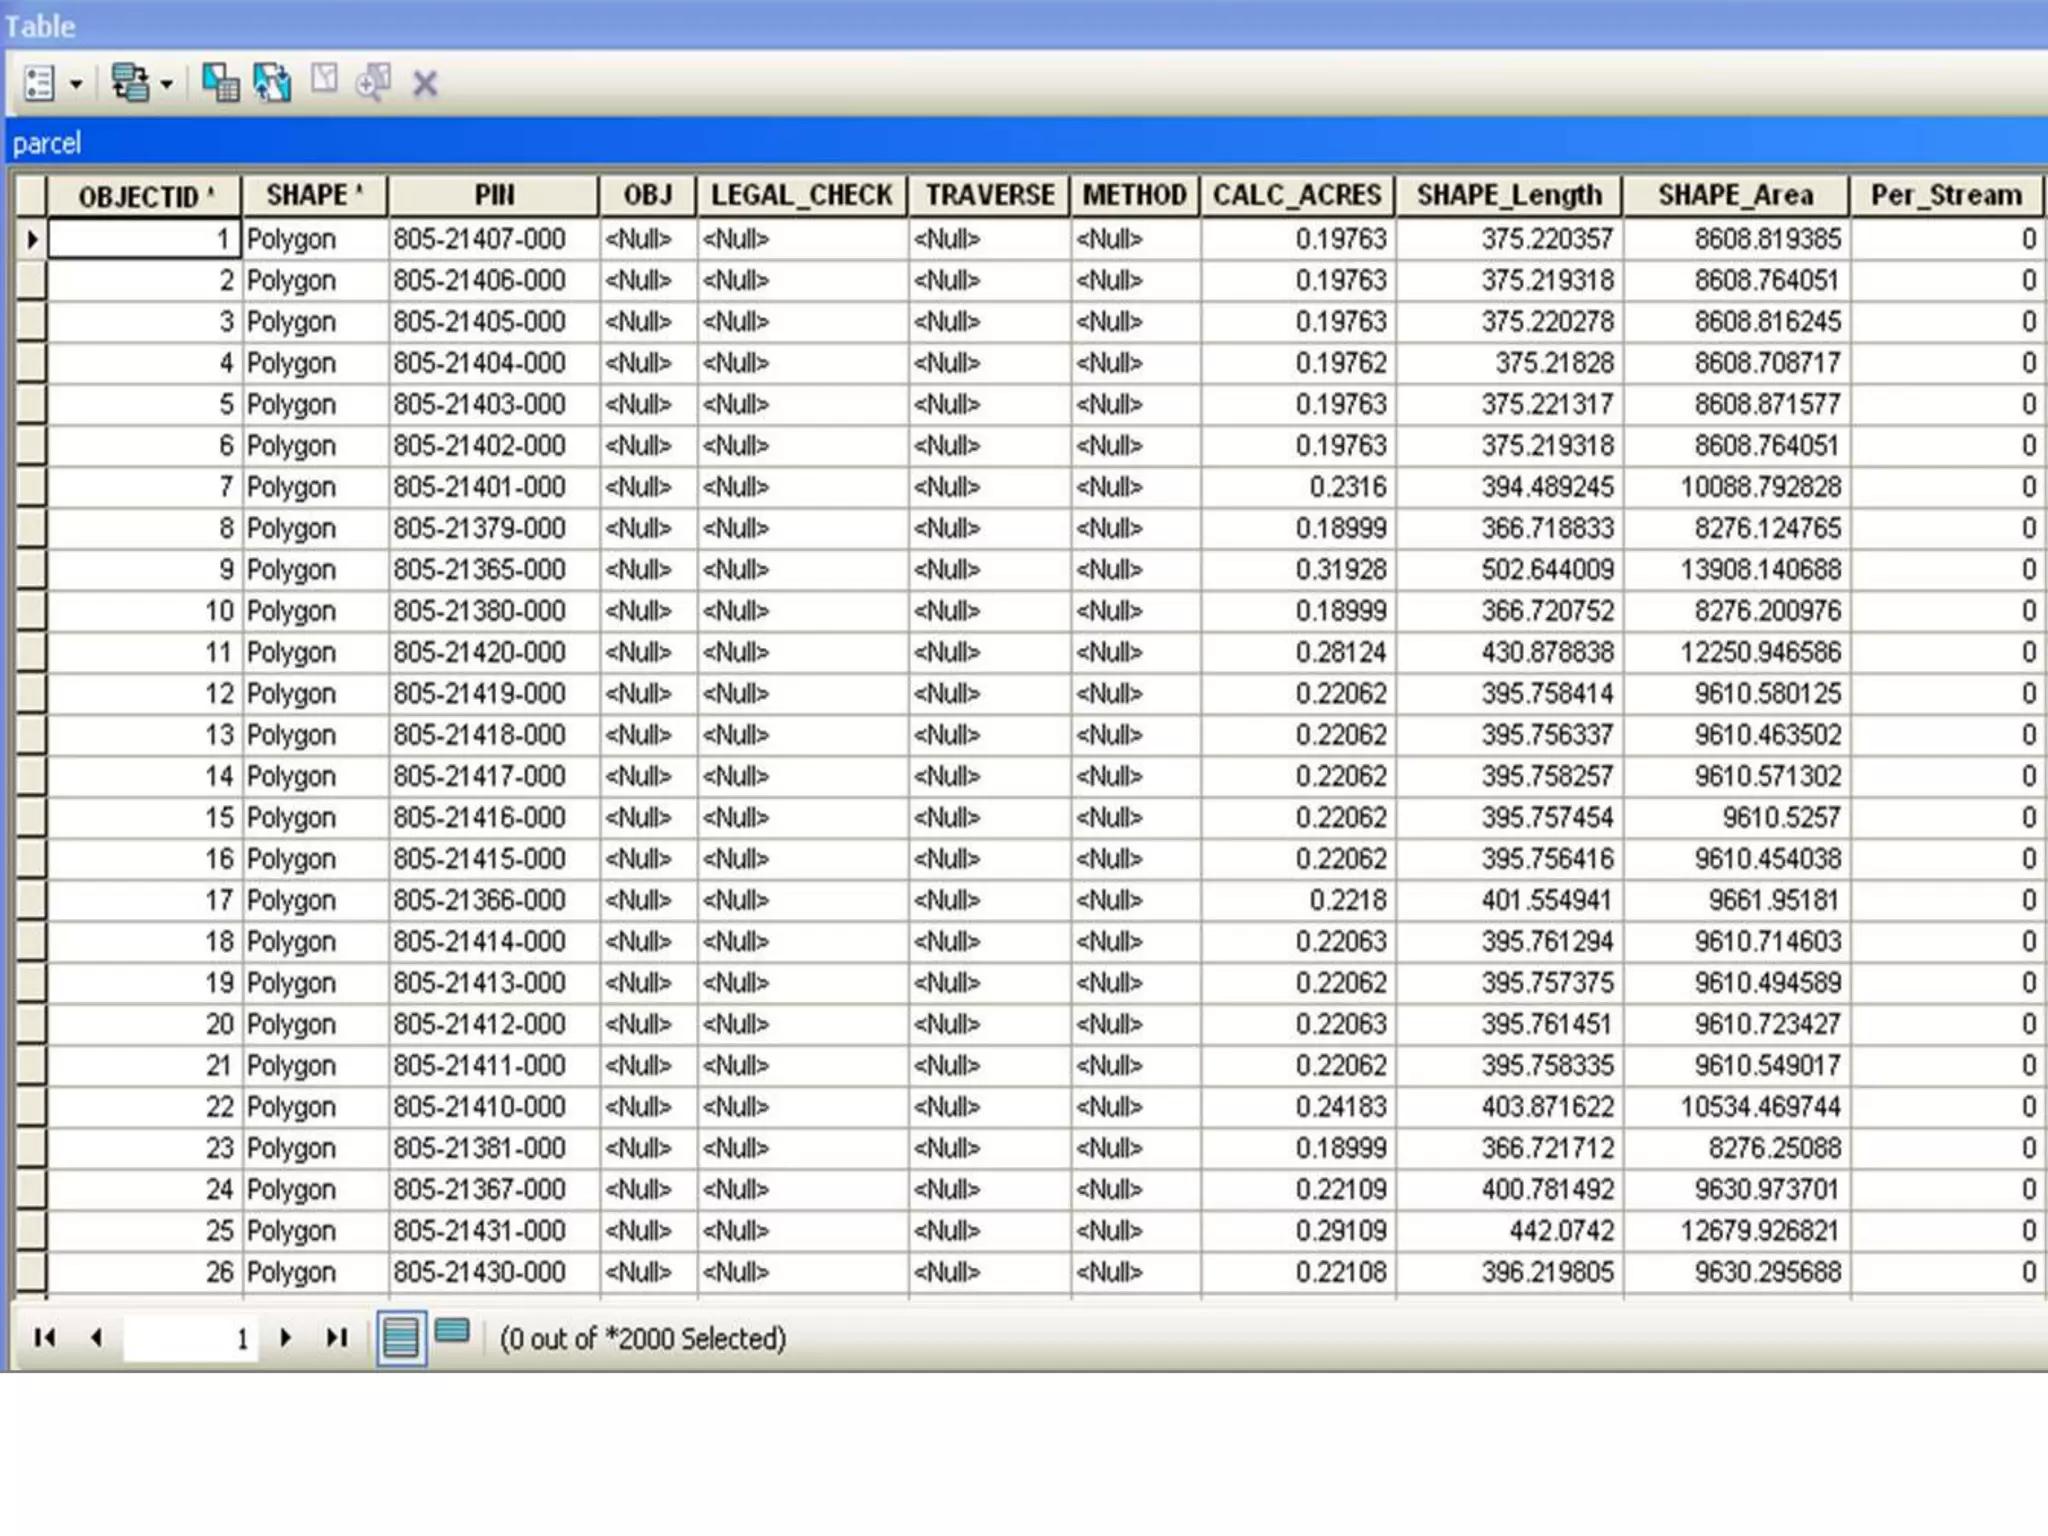Go to the previous record
Viewport: 2048px width, 1536px height.
96,1337
